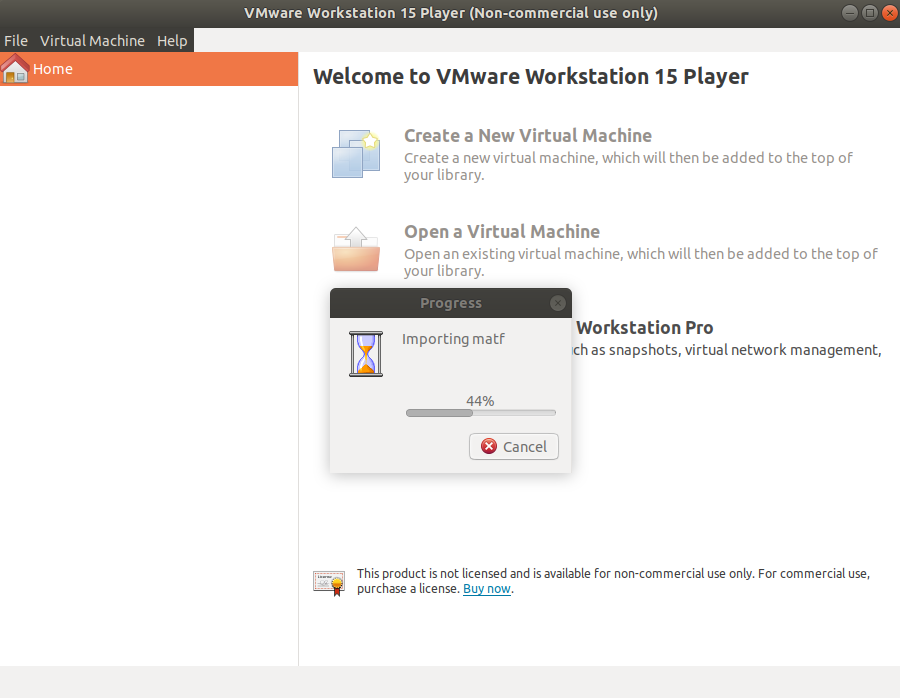
Task: Click the Create a New Virtual Machine heading
Action: (528, 135)
